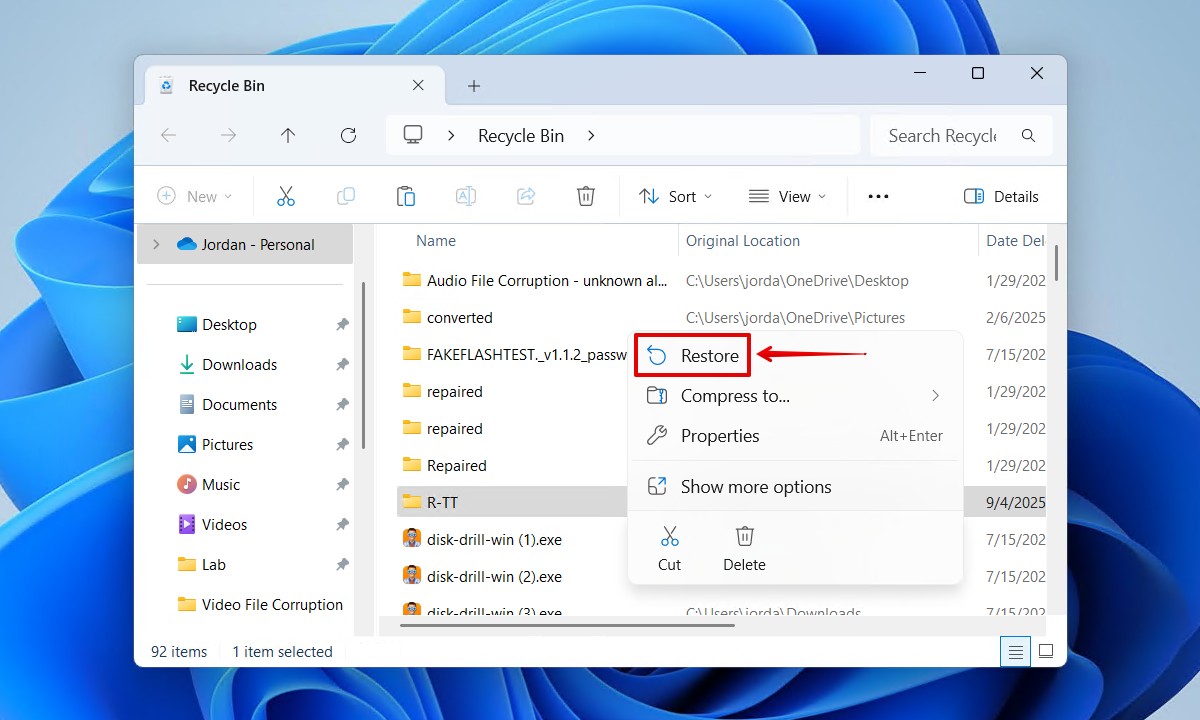This screenshot has width=1200, height=720.
Task: Click the Delete icon in the toolbar
Action: (586, 195)
